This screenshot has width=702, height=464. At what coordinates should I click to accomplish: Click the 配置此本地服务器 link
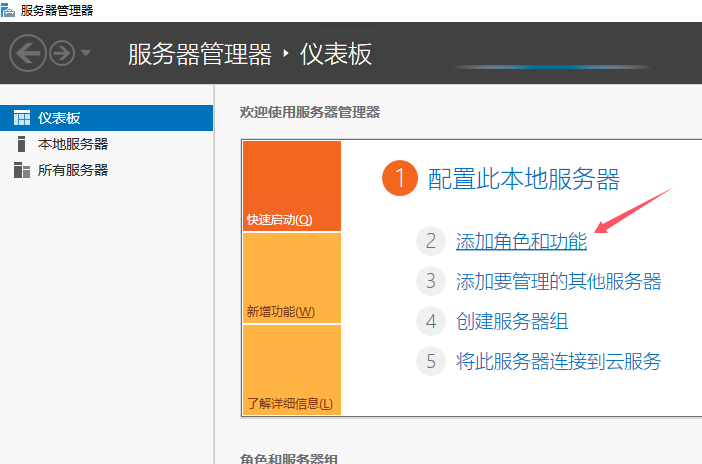(x=524, y=180)
